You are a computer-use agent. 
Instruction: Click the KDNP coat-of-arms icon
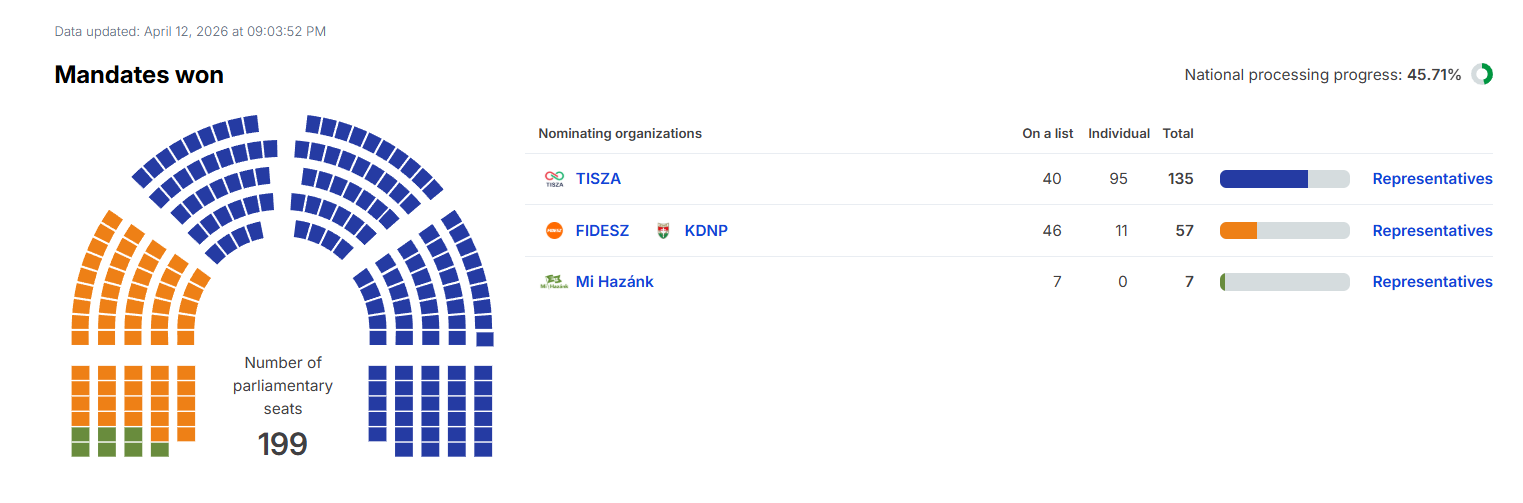click(x=663, y=231)
